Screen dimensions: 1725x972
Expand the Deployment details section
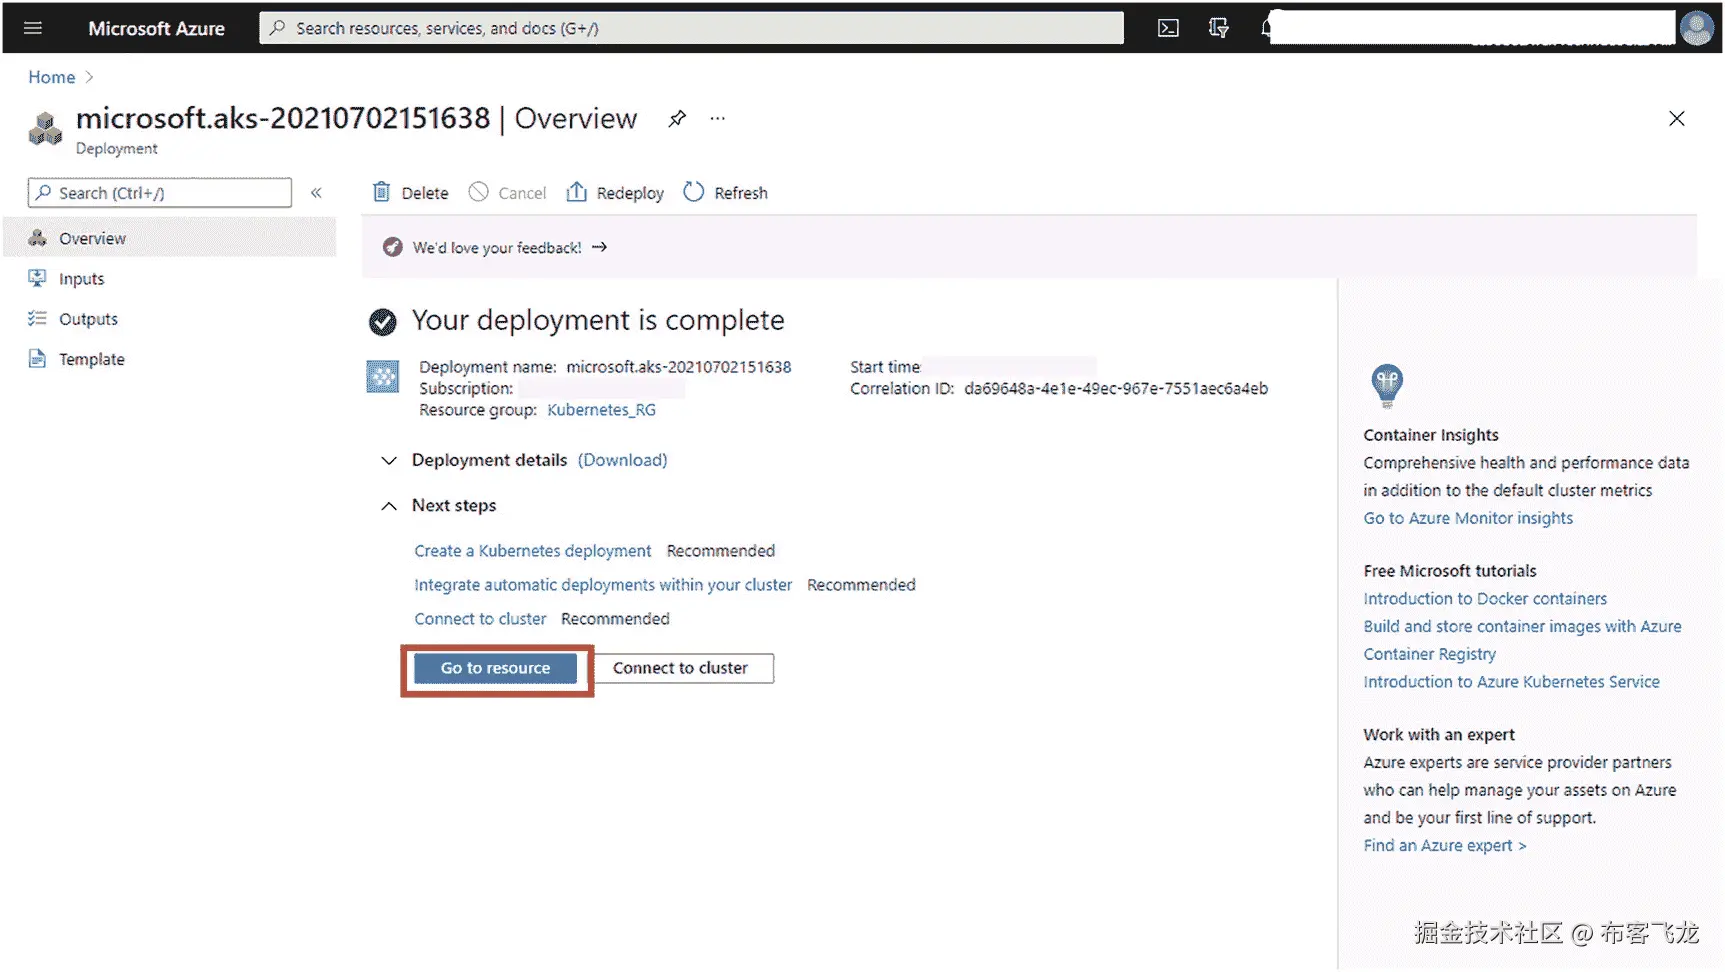pyautogui.click(x=389, y=461)
